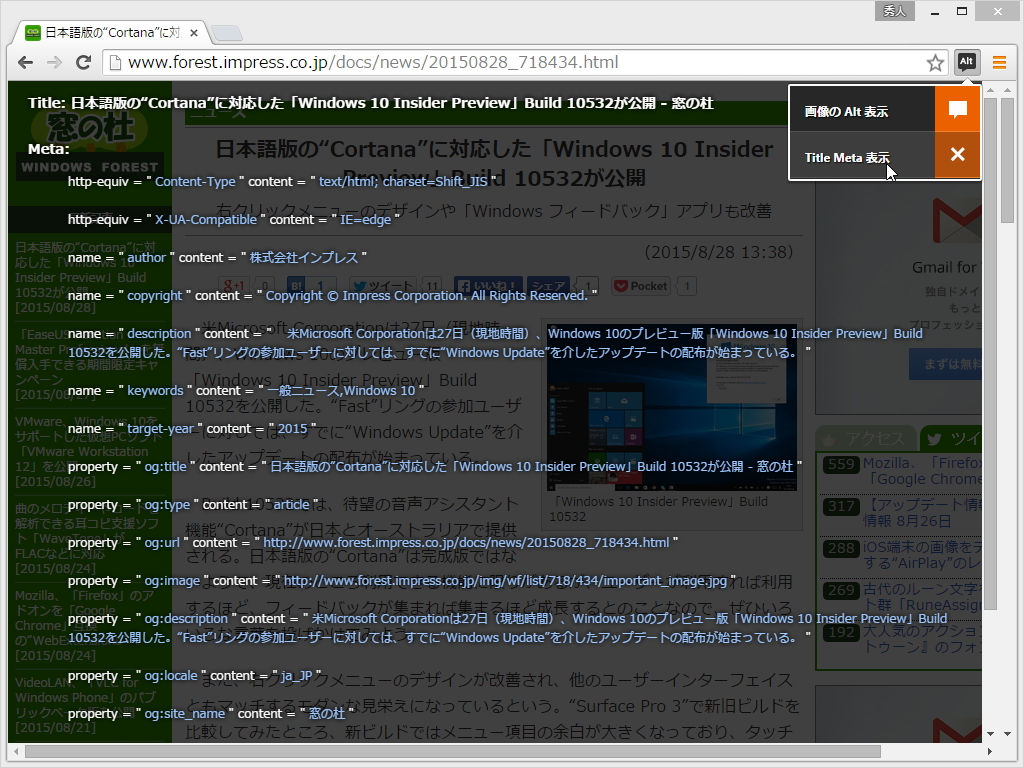Viewport: 1024px width, 768px height.
Task: Click the Content-Type meta value
Action: 195,182
